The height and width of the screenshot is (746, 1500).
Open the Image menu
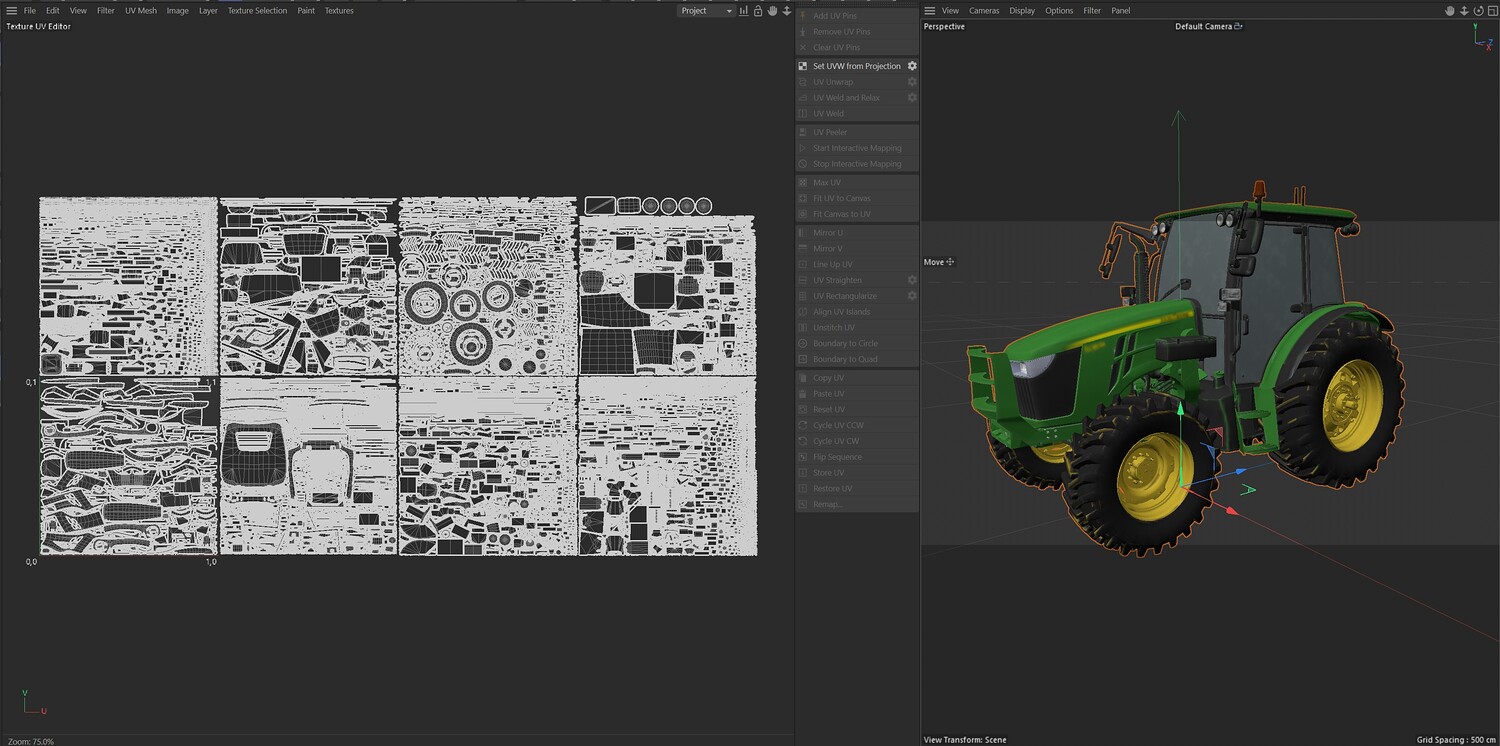click(178, 11)
